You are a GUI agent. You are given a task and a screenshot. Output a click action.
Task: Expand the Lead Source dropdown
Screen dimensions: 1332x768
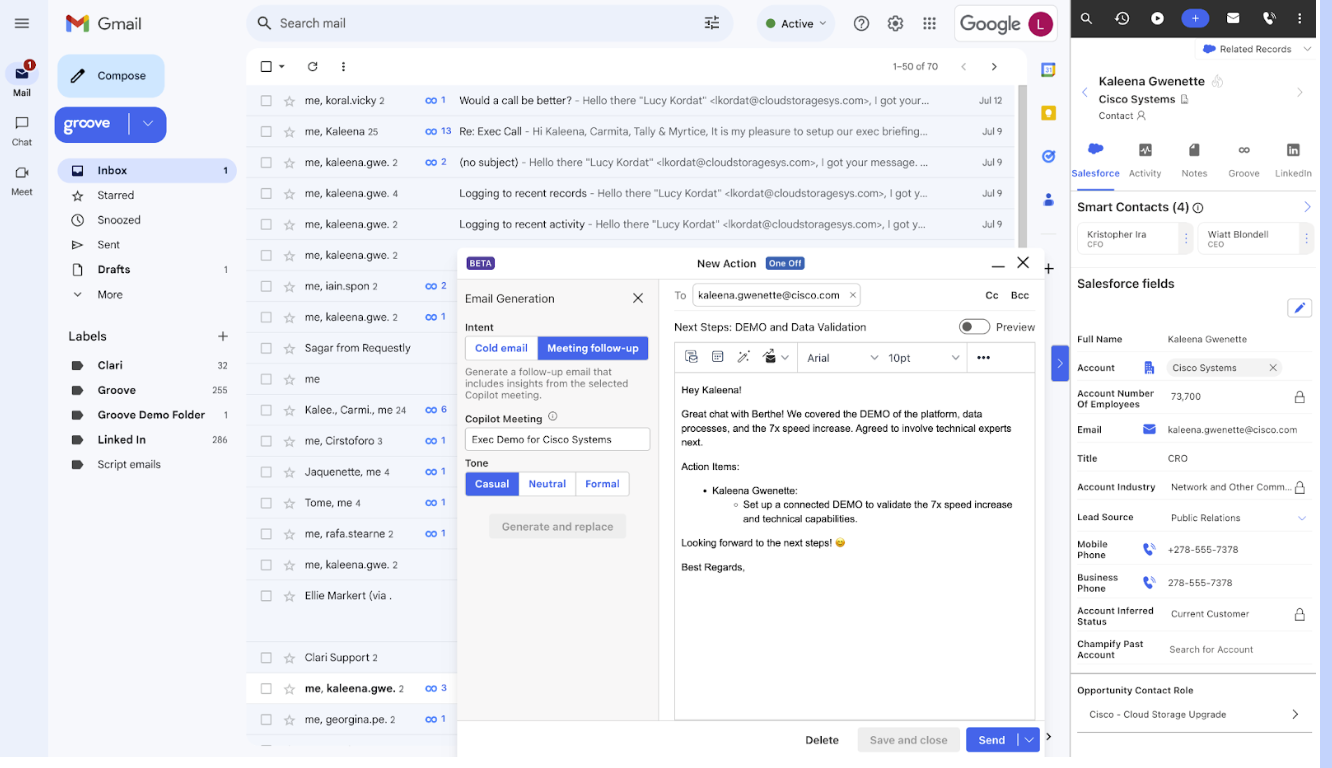(1301, 518)
